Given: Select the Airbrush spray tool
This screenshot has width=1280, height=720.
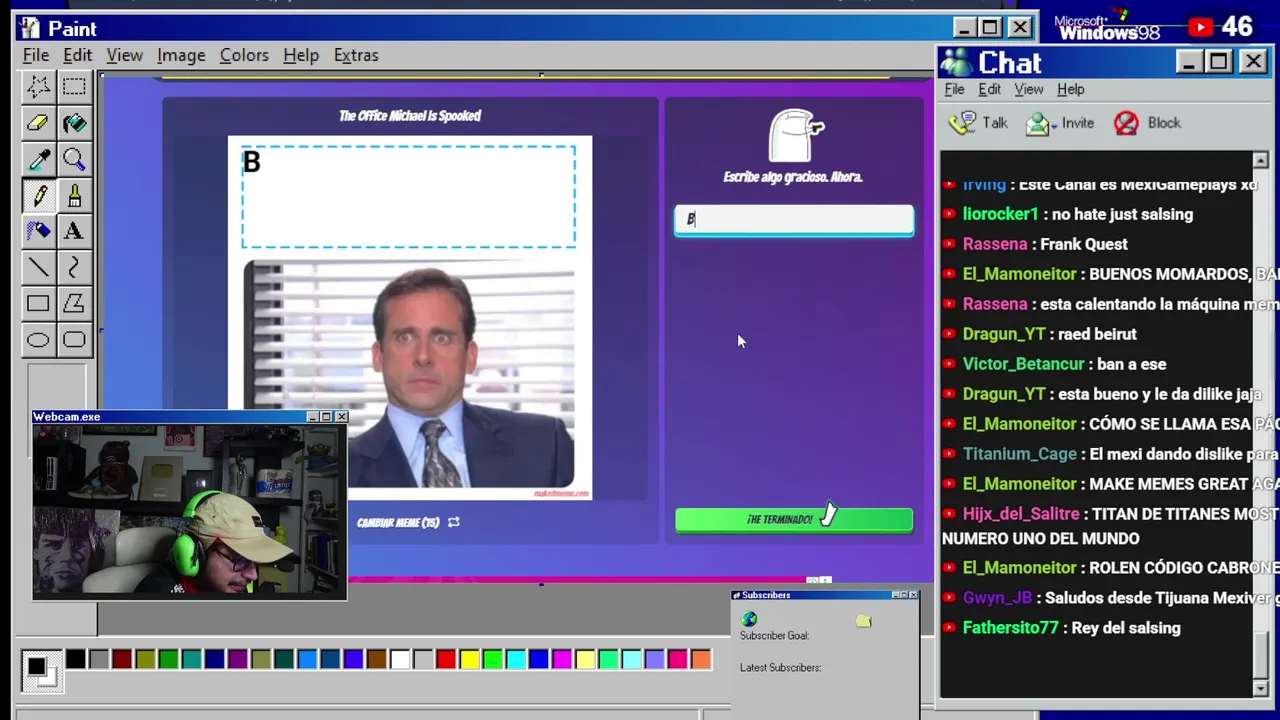Looking at the screenshot, I should 38,231.
